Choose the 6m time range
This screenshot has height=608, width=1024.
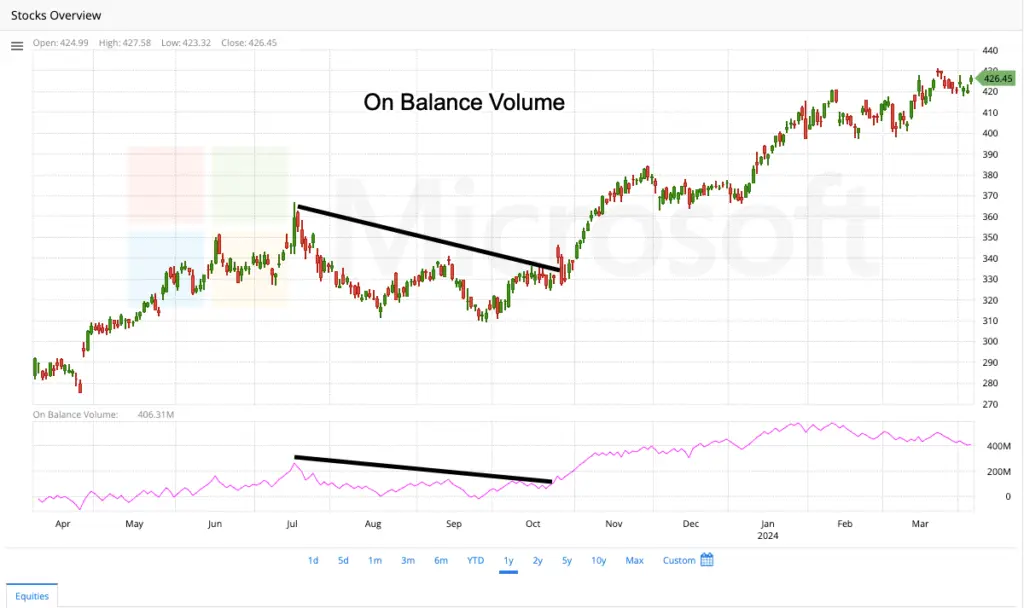(441, 560)
